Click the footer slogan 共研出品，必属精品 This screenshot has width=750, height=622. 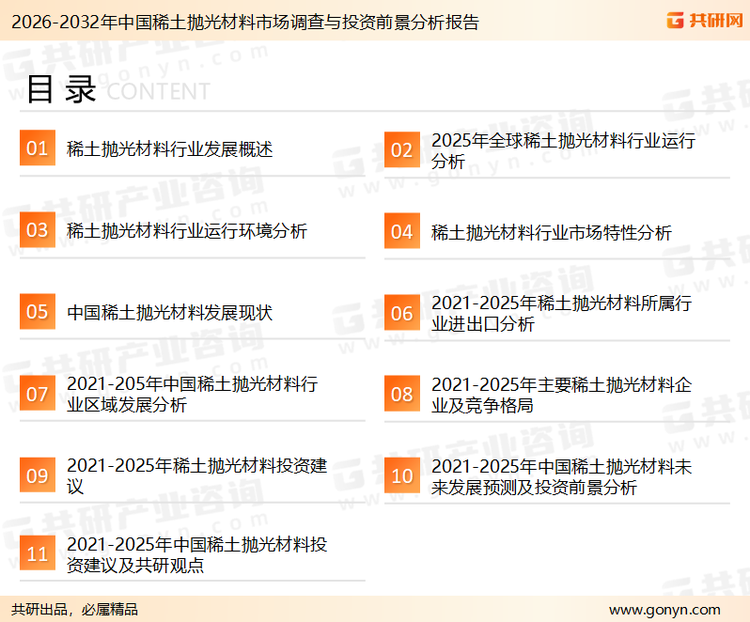[x=75, y=610]
